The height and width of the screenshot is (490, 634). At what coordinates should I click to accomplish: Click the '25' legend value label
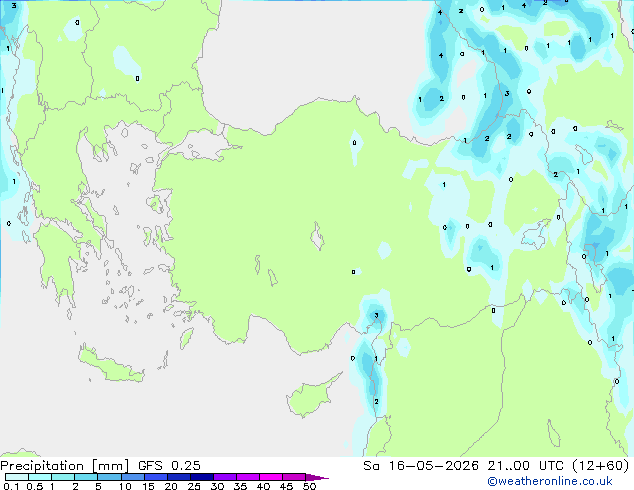pyautogui.click(x=194, y=486)
